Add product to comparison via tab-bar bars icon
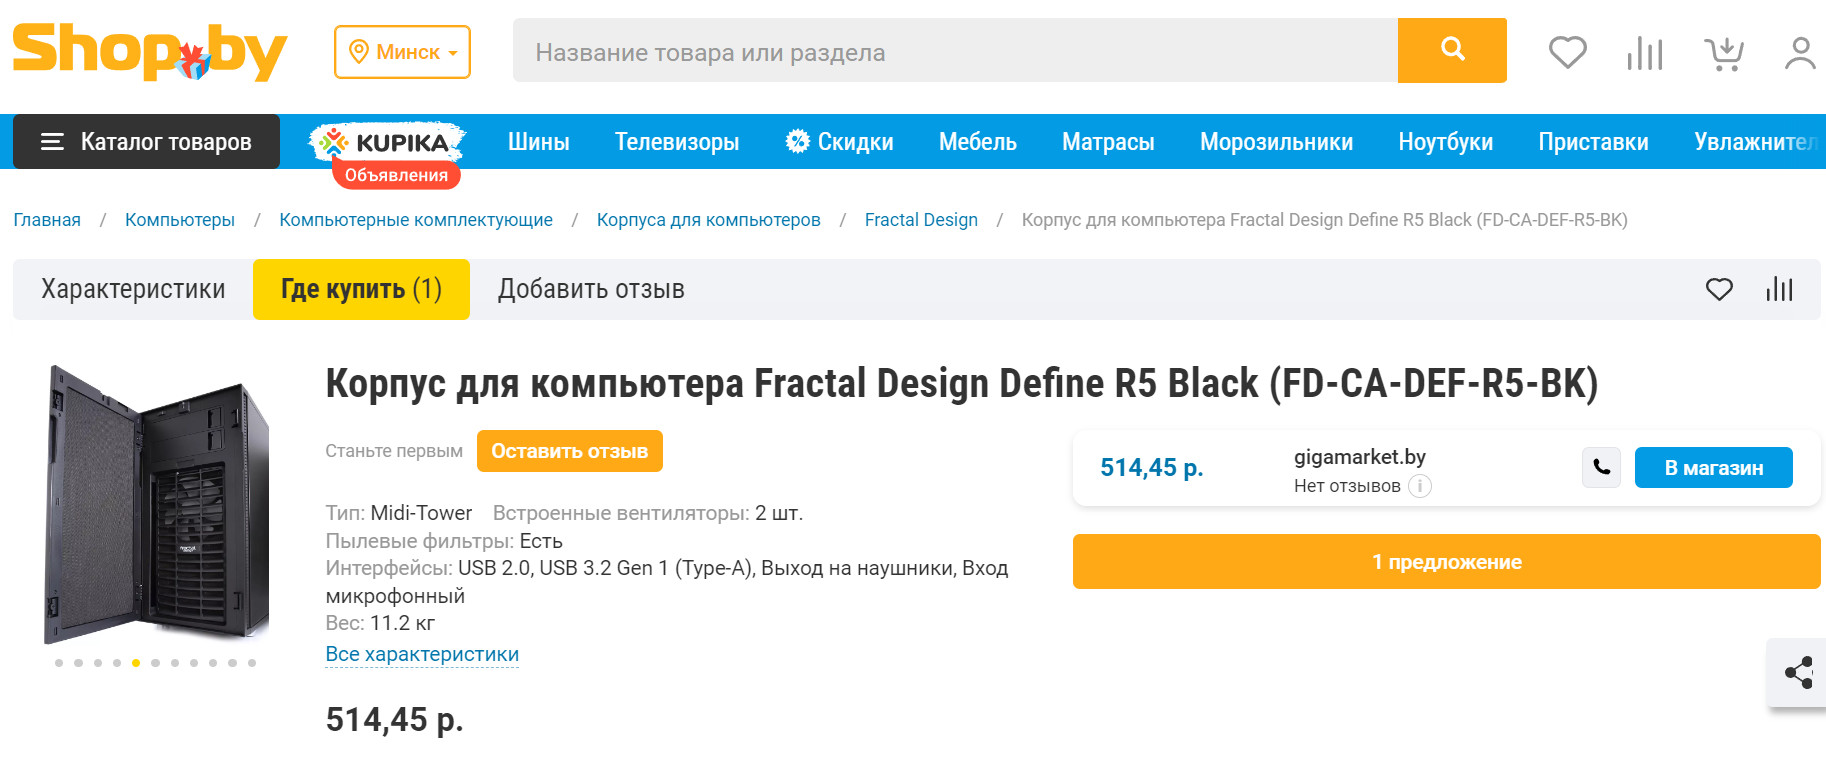1826x779 pixels. tap(1779, 290)
